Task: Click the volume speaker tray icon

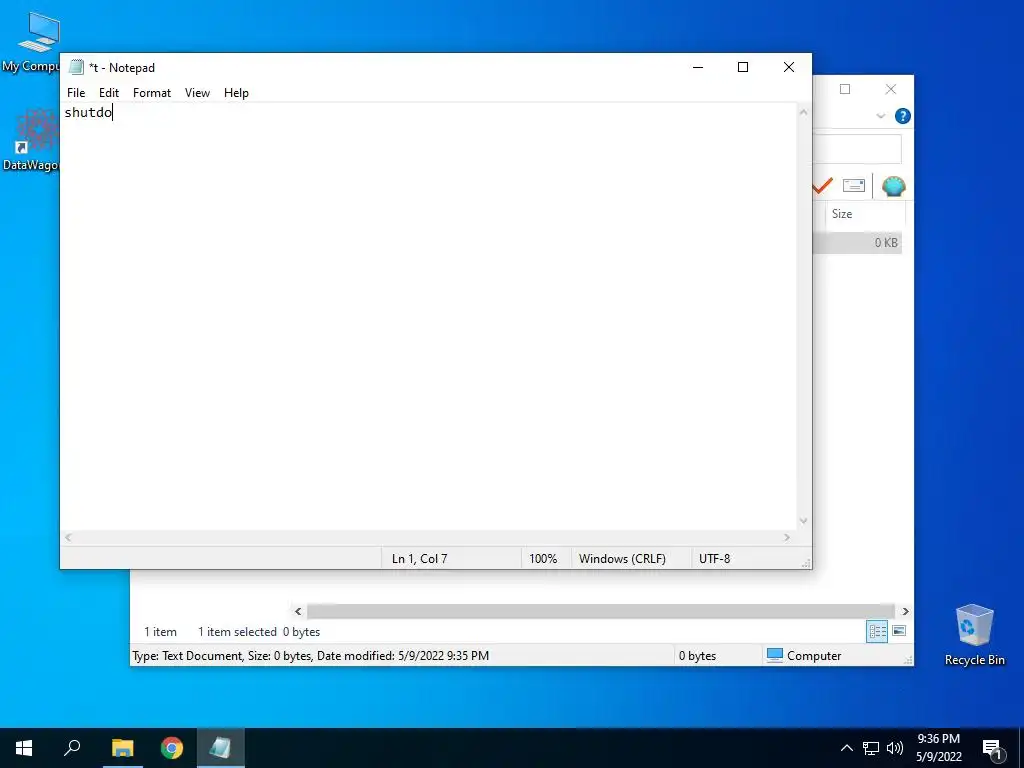Action: 895,748
